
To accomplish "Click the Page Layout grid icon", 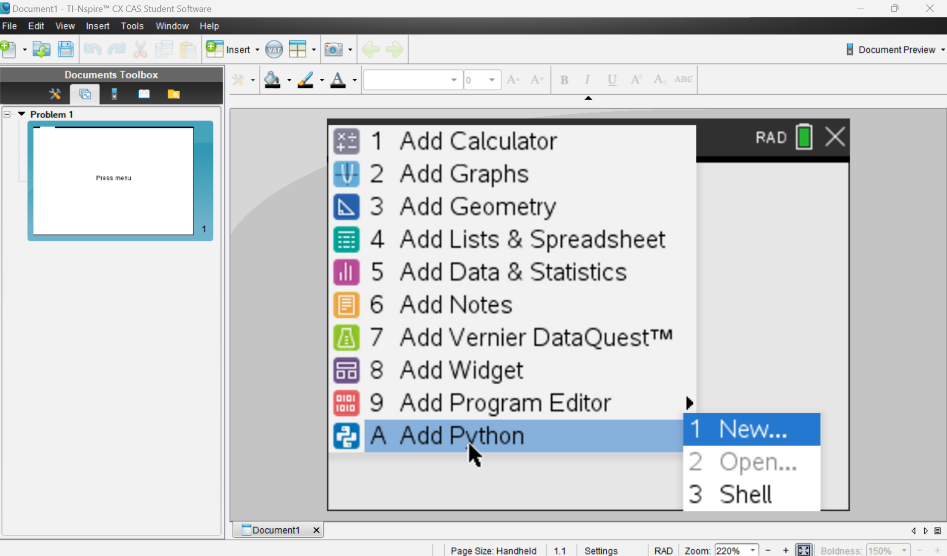I will (297, 50).
